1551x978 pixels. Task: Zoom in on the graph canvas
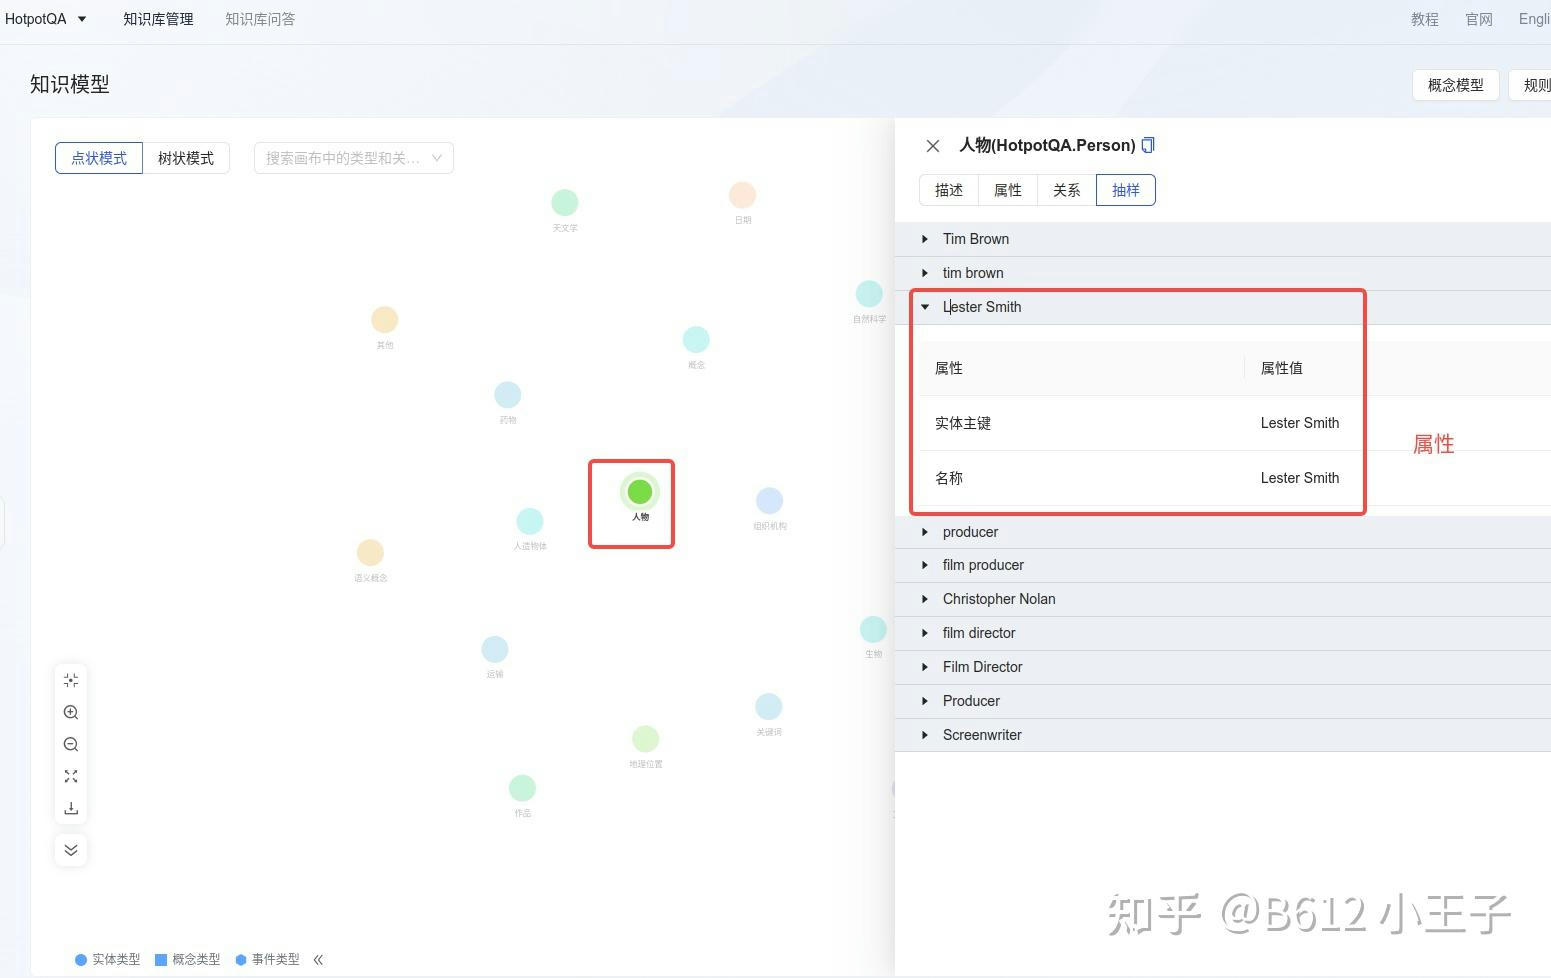71,712
